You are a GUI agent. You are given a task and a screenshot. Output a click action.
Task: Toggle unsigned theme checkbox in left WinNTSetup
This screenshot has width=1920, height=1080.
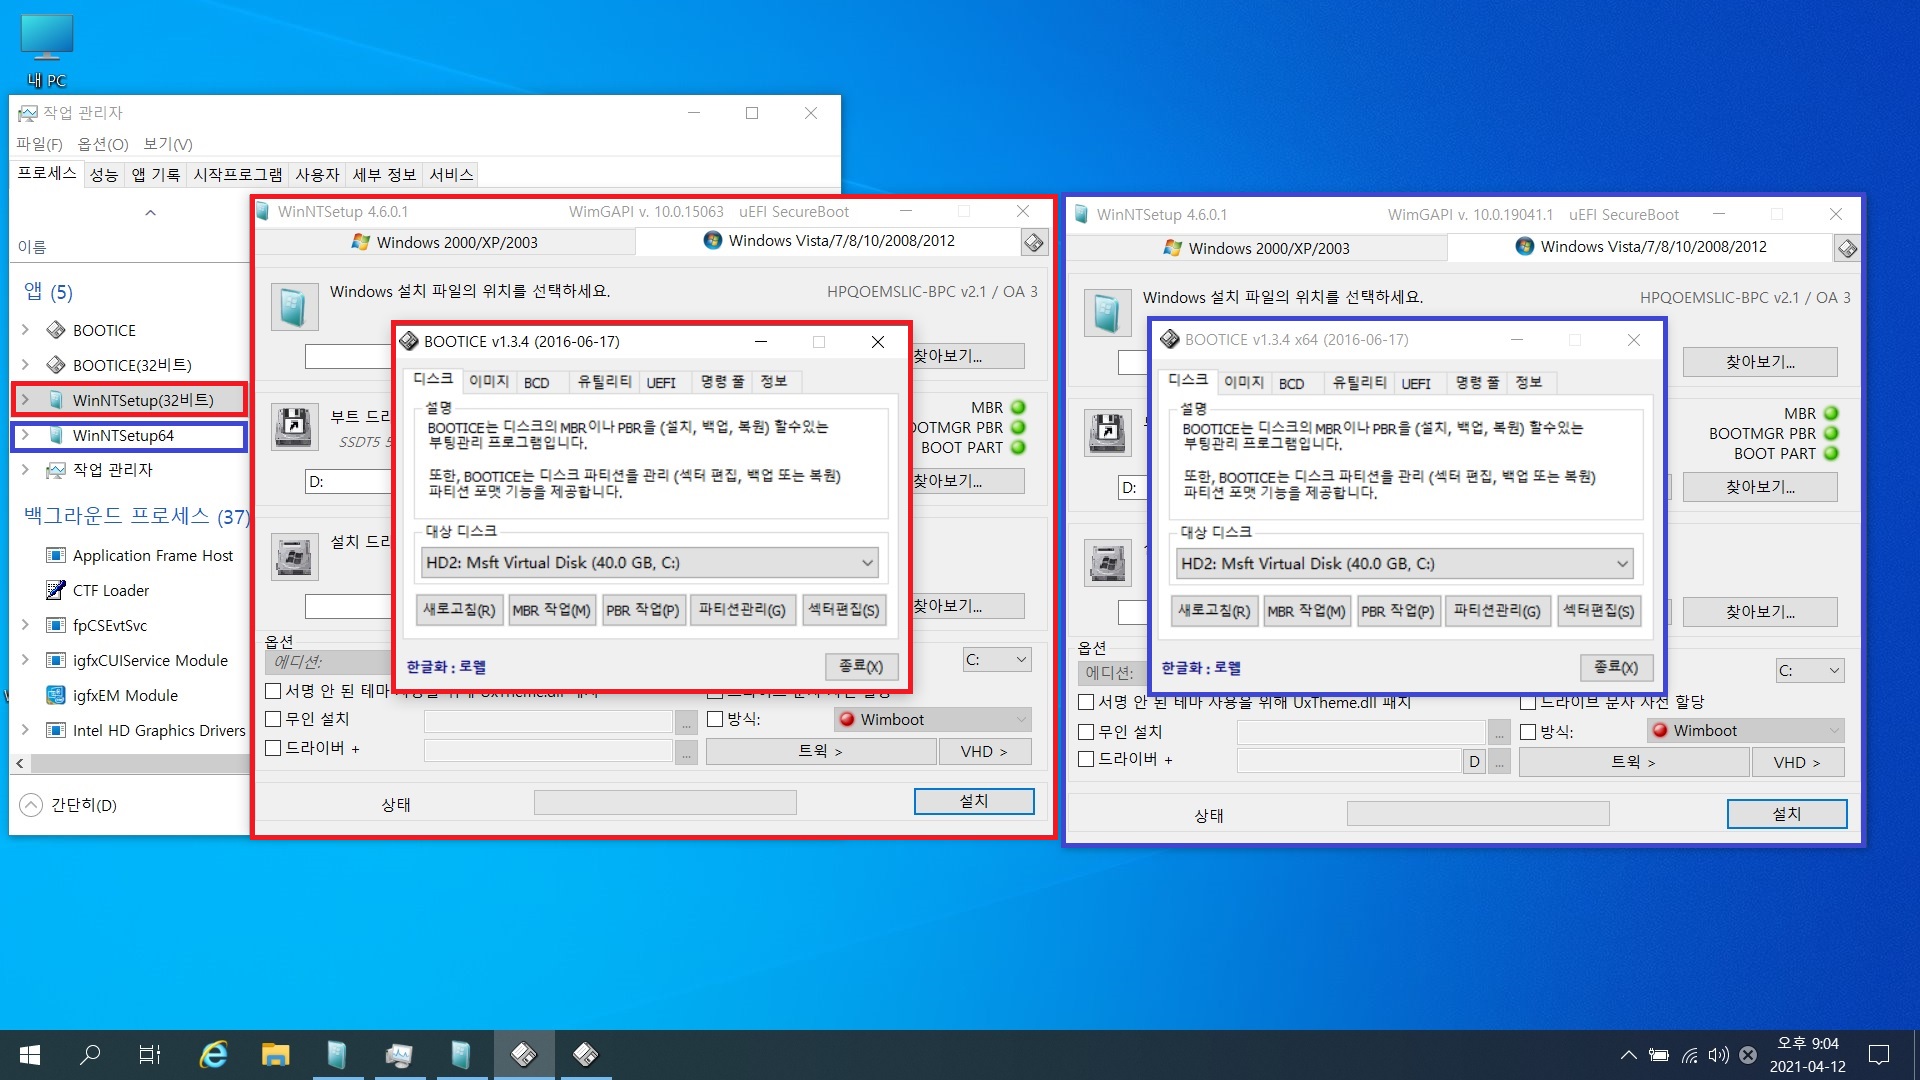(x=273, y=691)
